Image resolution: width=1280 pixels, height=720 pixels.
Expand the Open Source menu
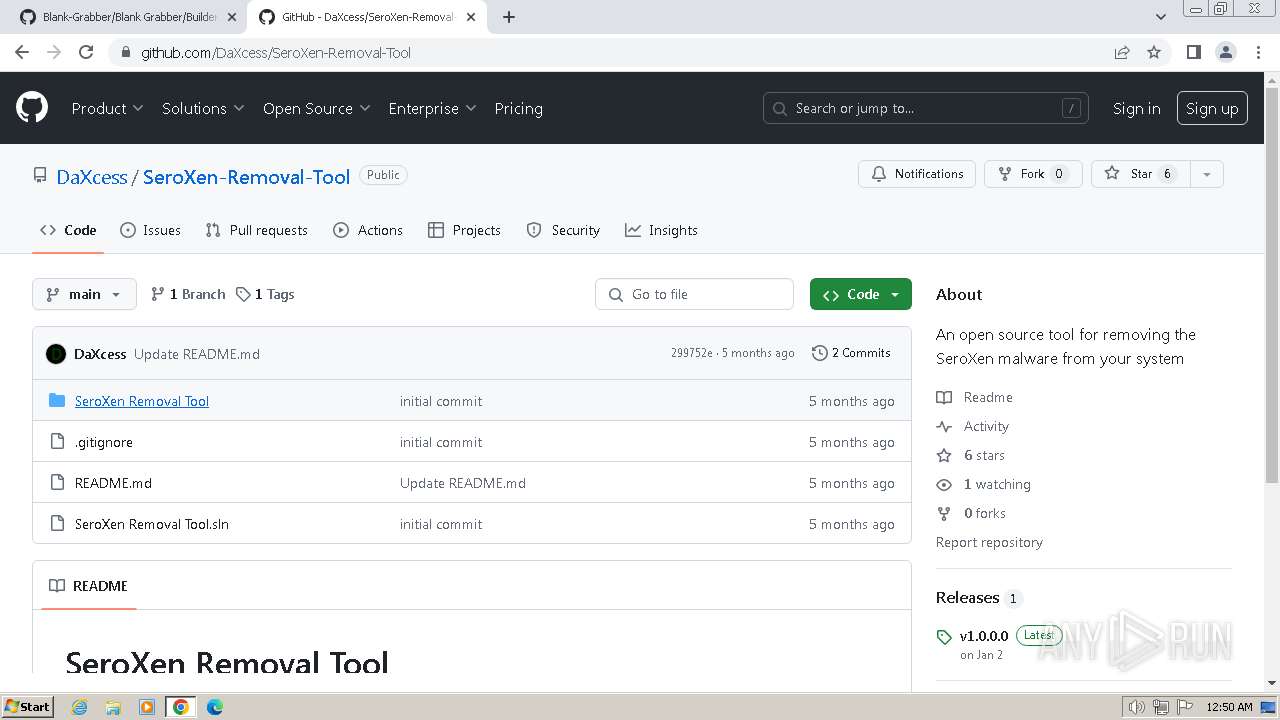316,108
